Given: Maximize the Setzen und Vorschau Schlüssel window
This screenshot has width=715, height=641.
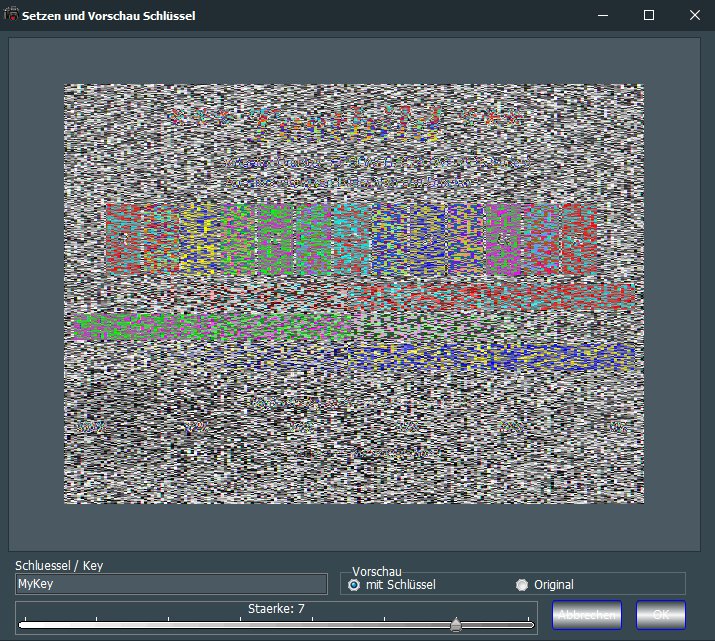Looking at the screenshot, I should click(x=648, y=16).
